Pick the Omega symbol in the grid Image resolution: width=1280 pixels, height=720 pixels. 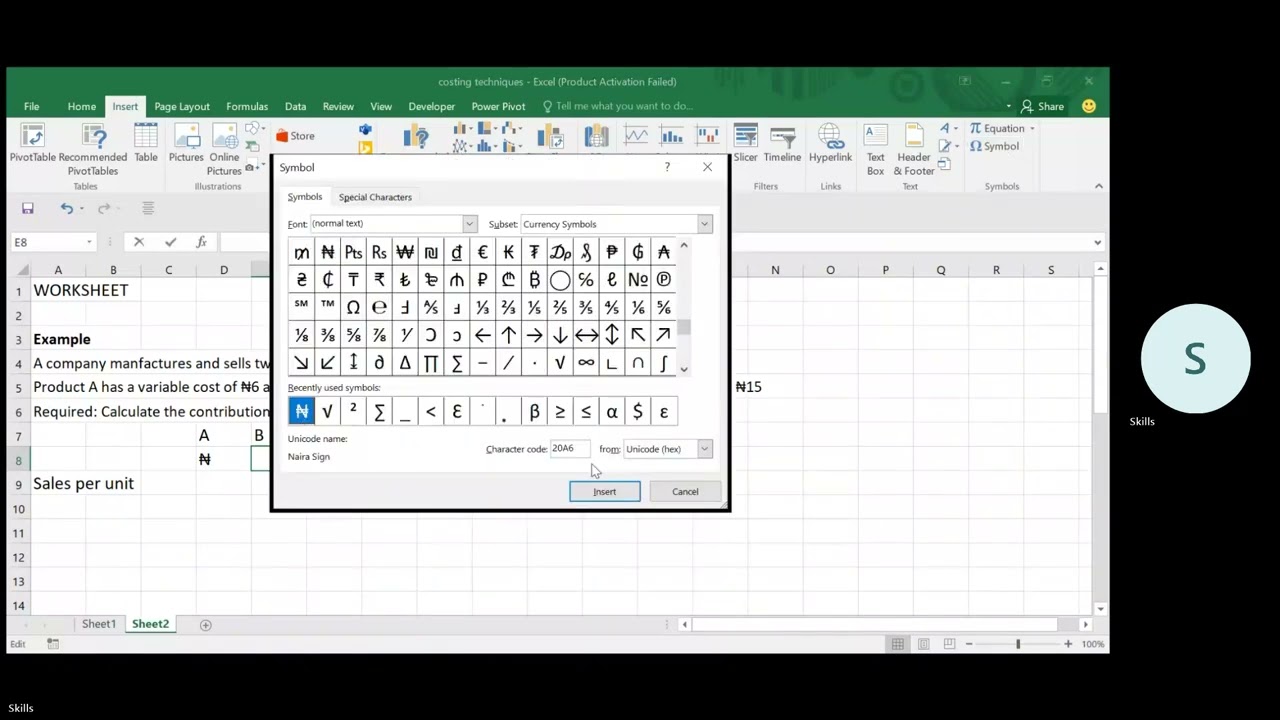pyautogui.click(x=353, y=308)
